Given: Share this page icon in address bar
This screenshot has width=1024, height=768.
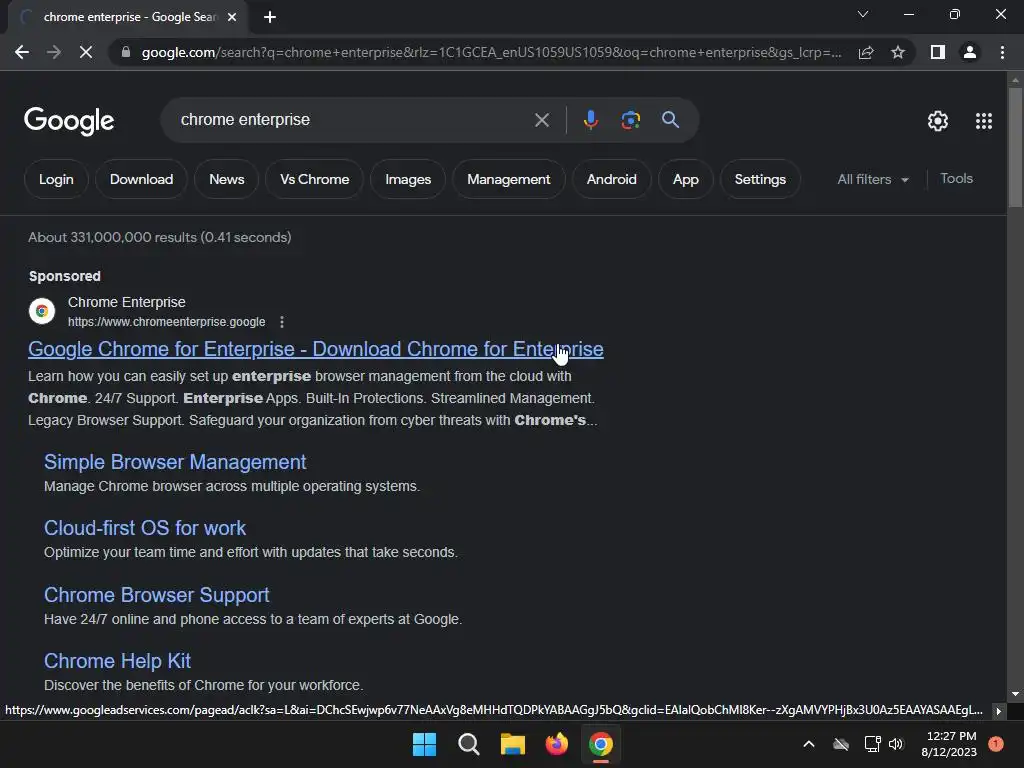Looking at the screenshot, I should coord(866,52).
